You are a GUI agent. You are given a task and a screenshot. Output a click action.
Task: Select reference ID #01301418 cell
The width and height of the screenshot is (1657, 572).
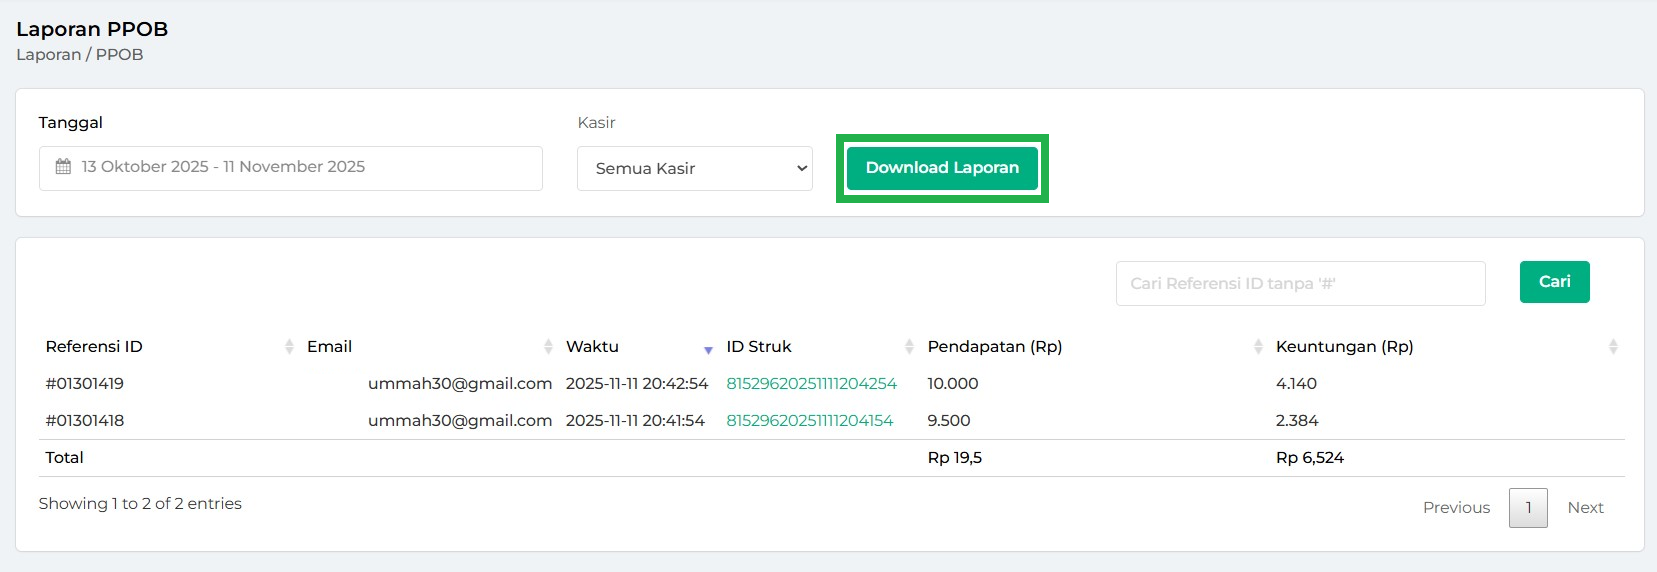(x=85, y=421)
